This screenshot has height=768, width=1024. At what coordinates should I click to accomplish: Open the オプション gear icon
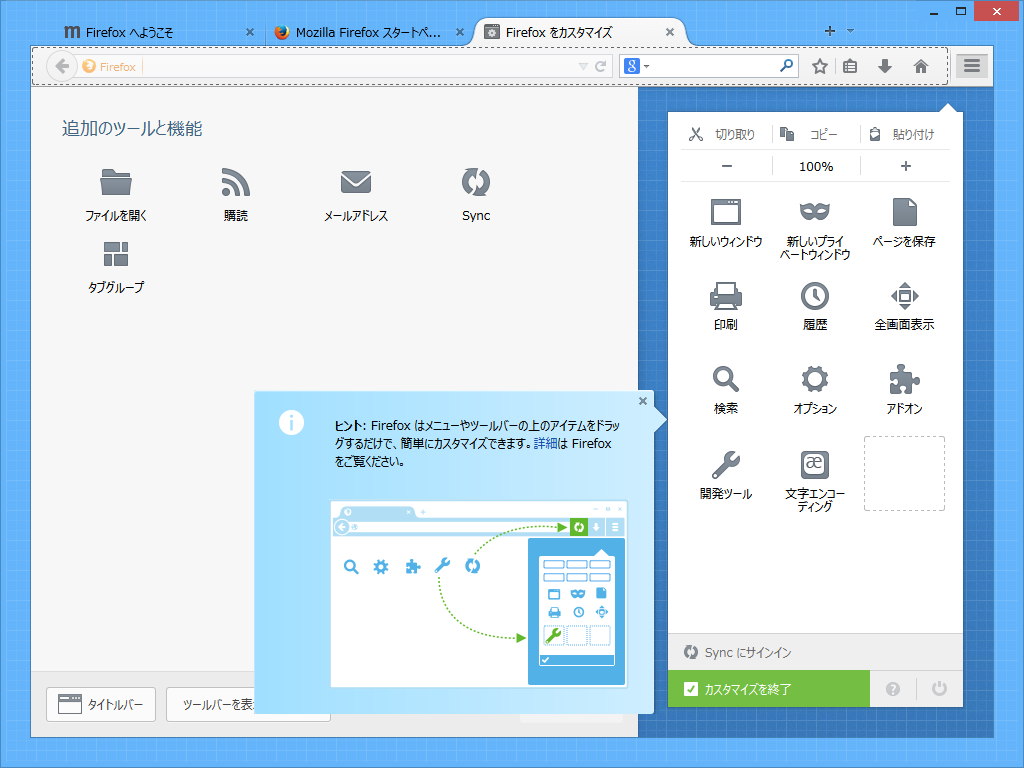(814, 379)
